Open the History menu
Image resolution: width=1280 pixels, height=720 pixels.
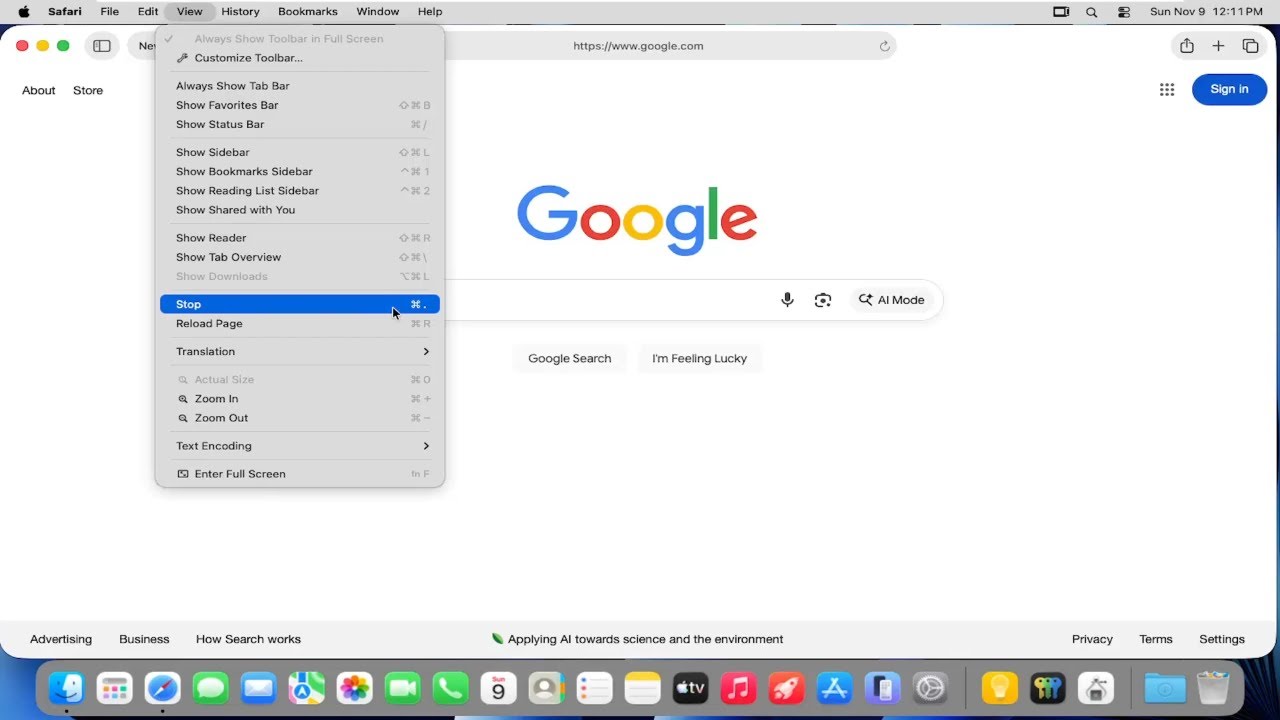click(x=240, y=12)
